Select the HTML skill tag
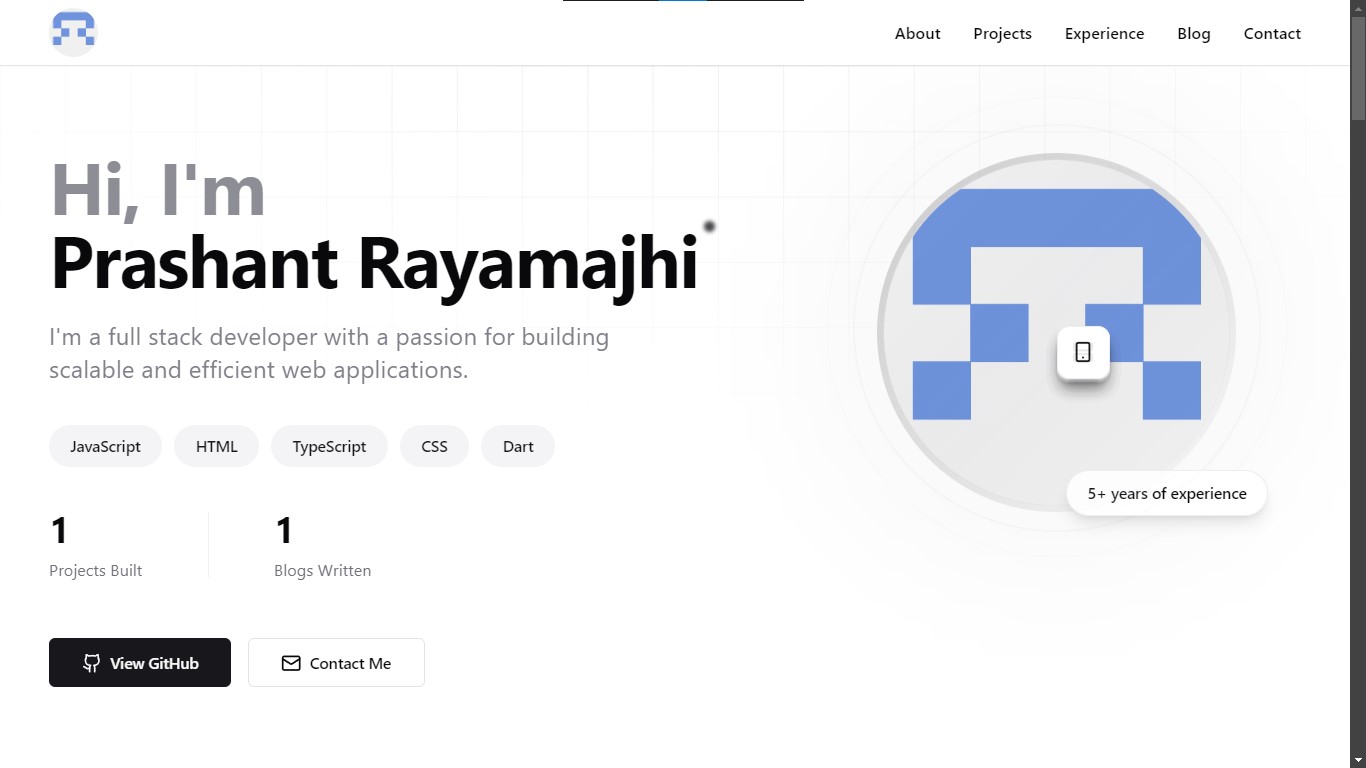Screen dimensions: 1366x768 click(216, 446)
